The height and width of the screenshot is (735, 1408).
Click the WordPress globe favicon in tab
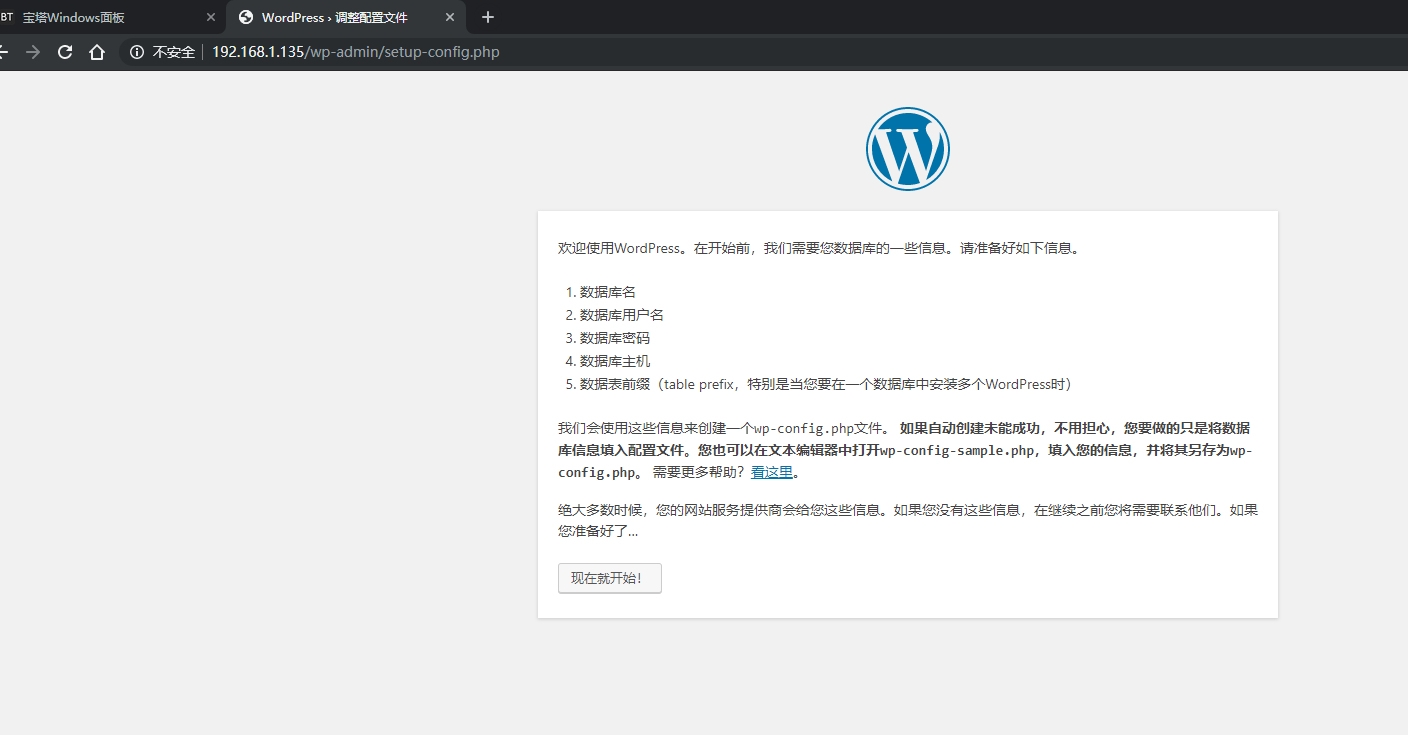(x=246, y=17)
